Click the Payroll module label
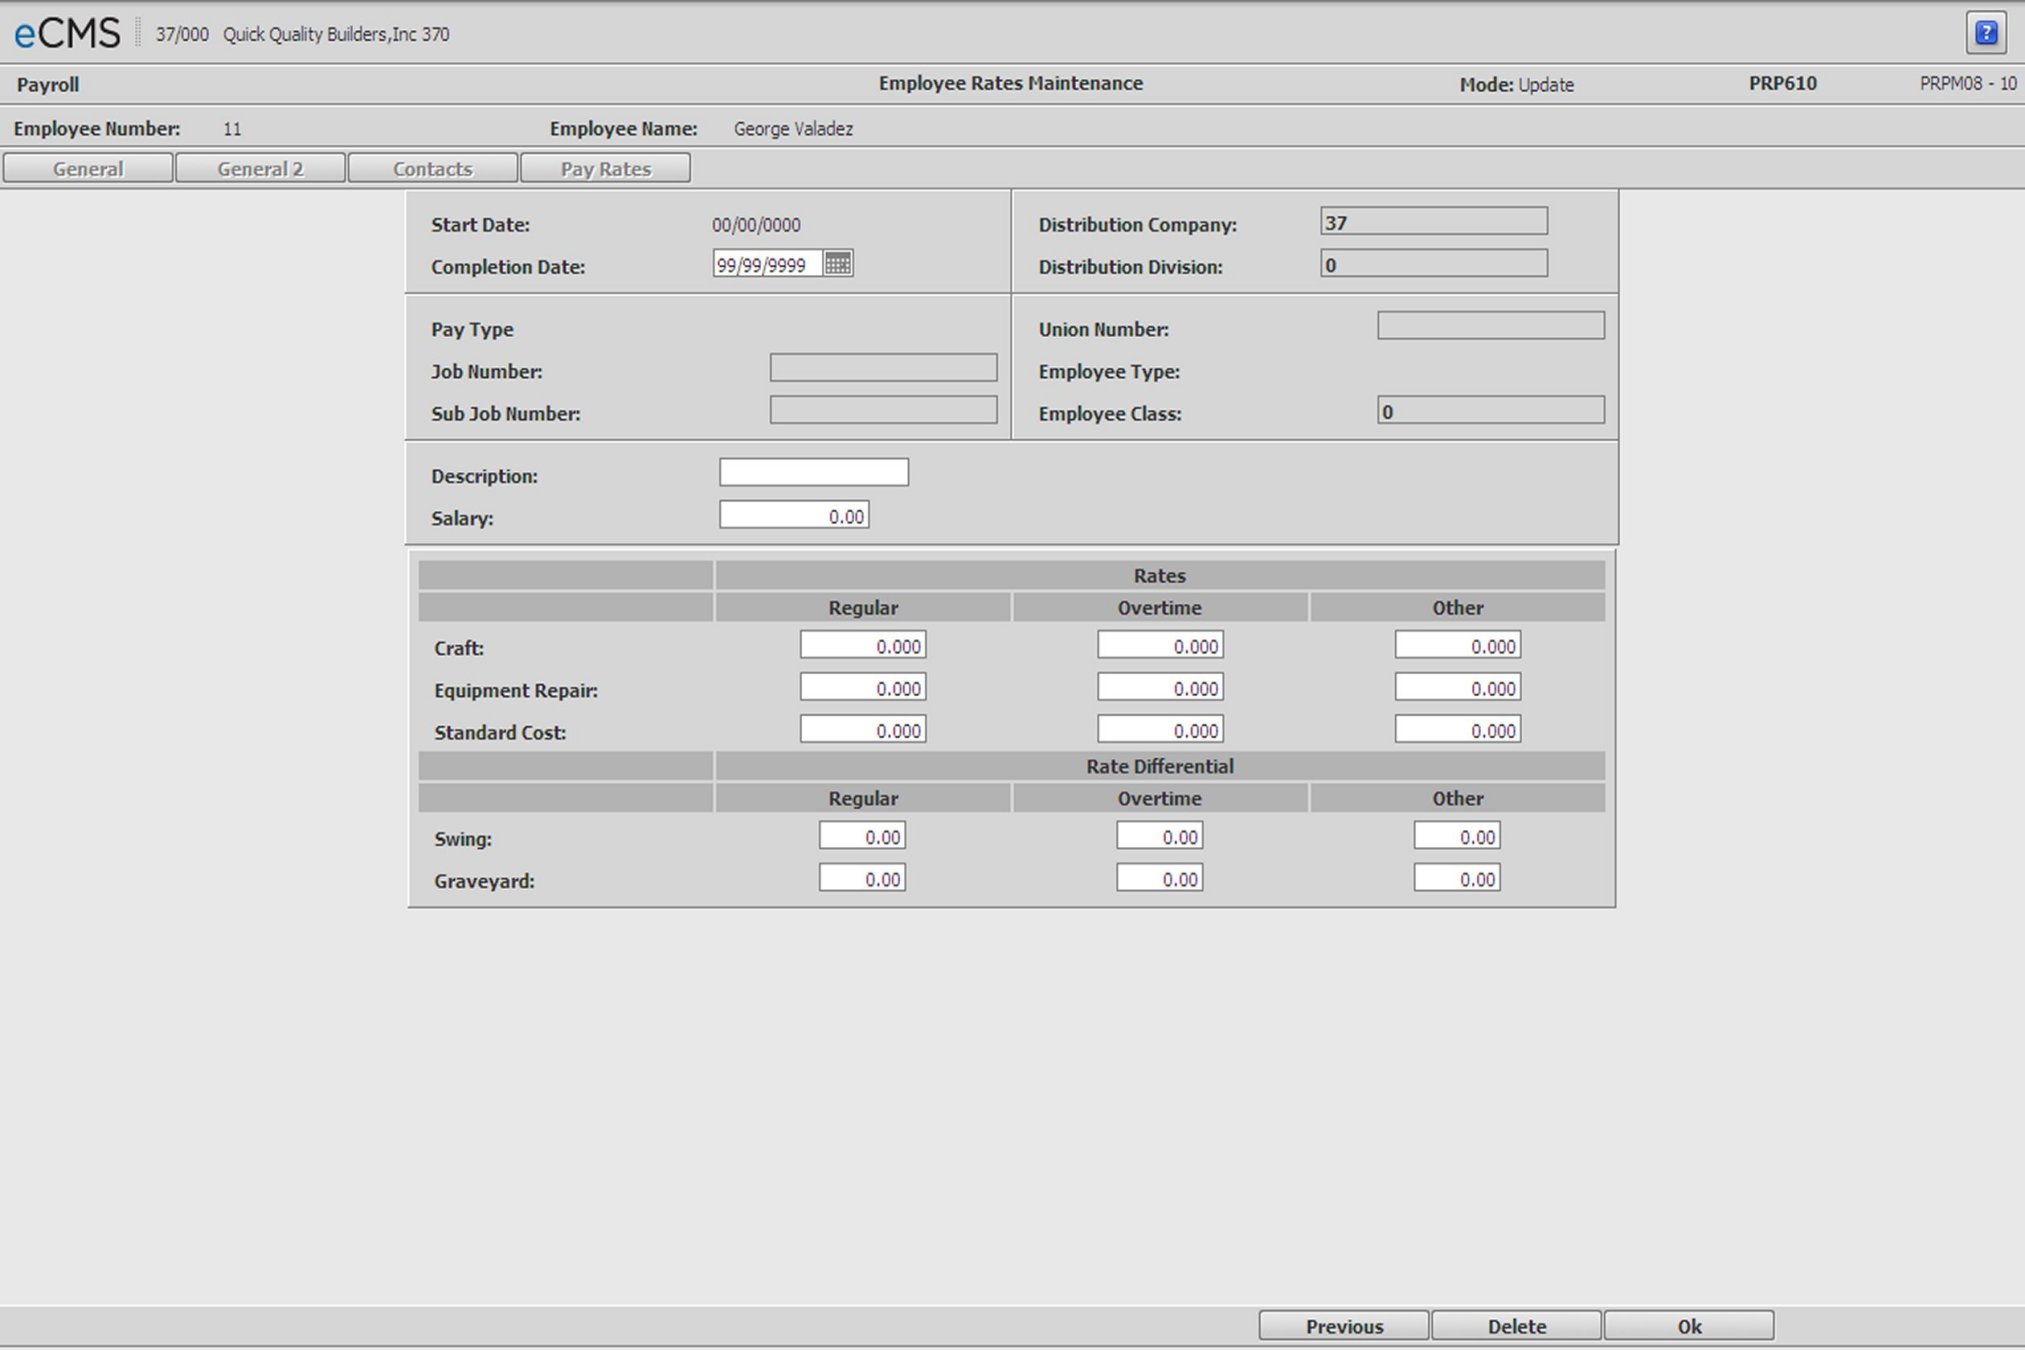The image size is (2025, 1350). [48, 85]
